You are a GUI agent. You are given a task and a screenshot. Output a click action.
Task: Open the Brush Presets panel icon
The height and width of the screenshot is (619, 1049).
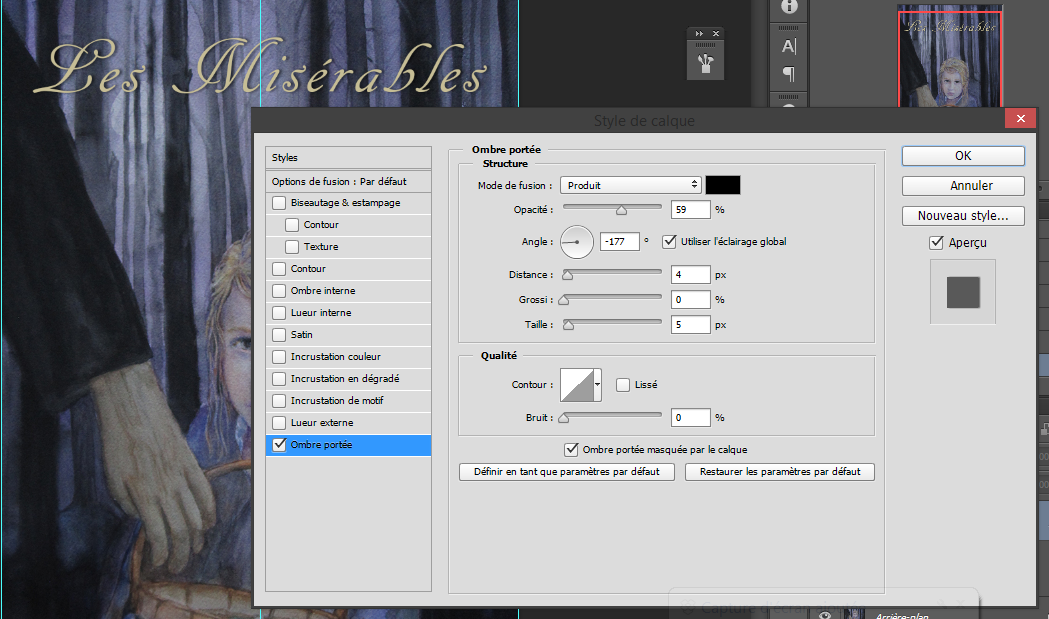click(708, 65)
